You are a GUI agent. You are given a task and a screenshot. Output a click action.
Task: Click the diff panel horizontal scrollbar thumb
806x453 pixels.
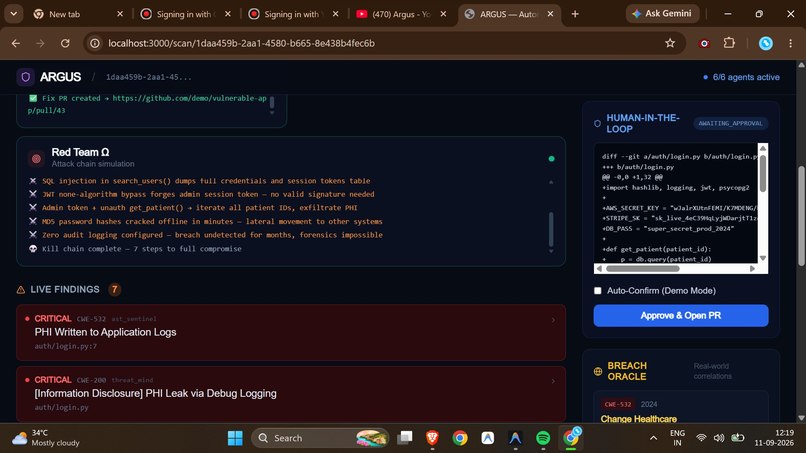(x=643, y=268)
